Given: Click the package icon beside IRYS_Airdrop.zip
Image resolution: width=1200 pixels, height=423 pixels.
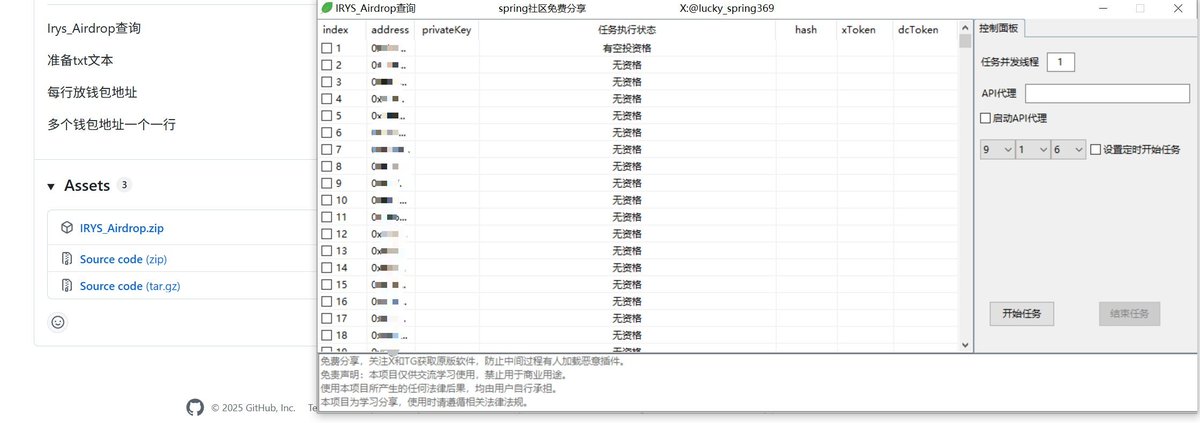Looking at the screenshot, I should (66, 228).
